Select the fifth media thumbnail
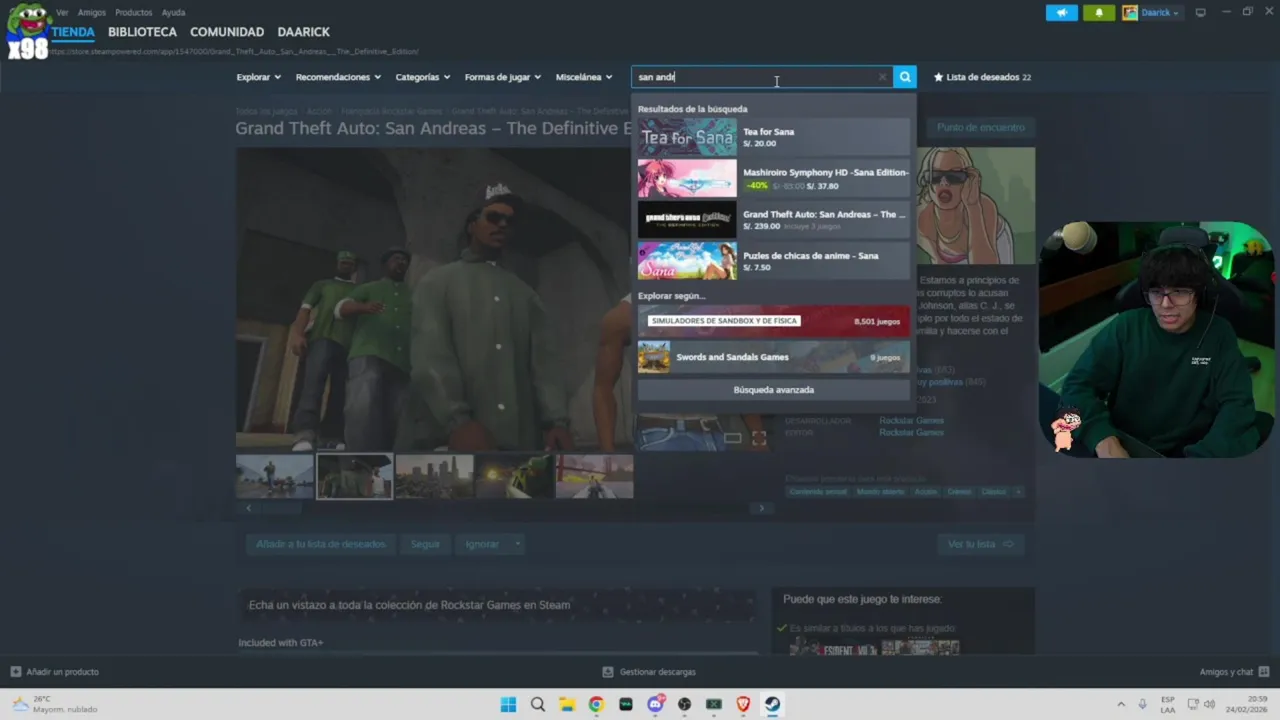 tap(595, 477)
